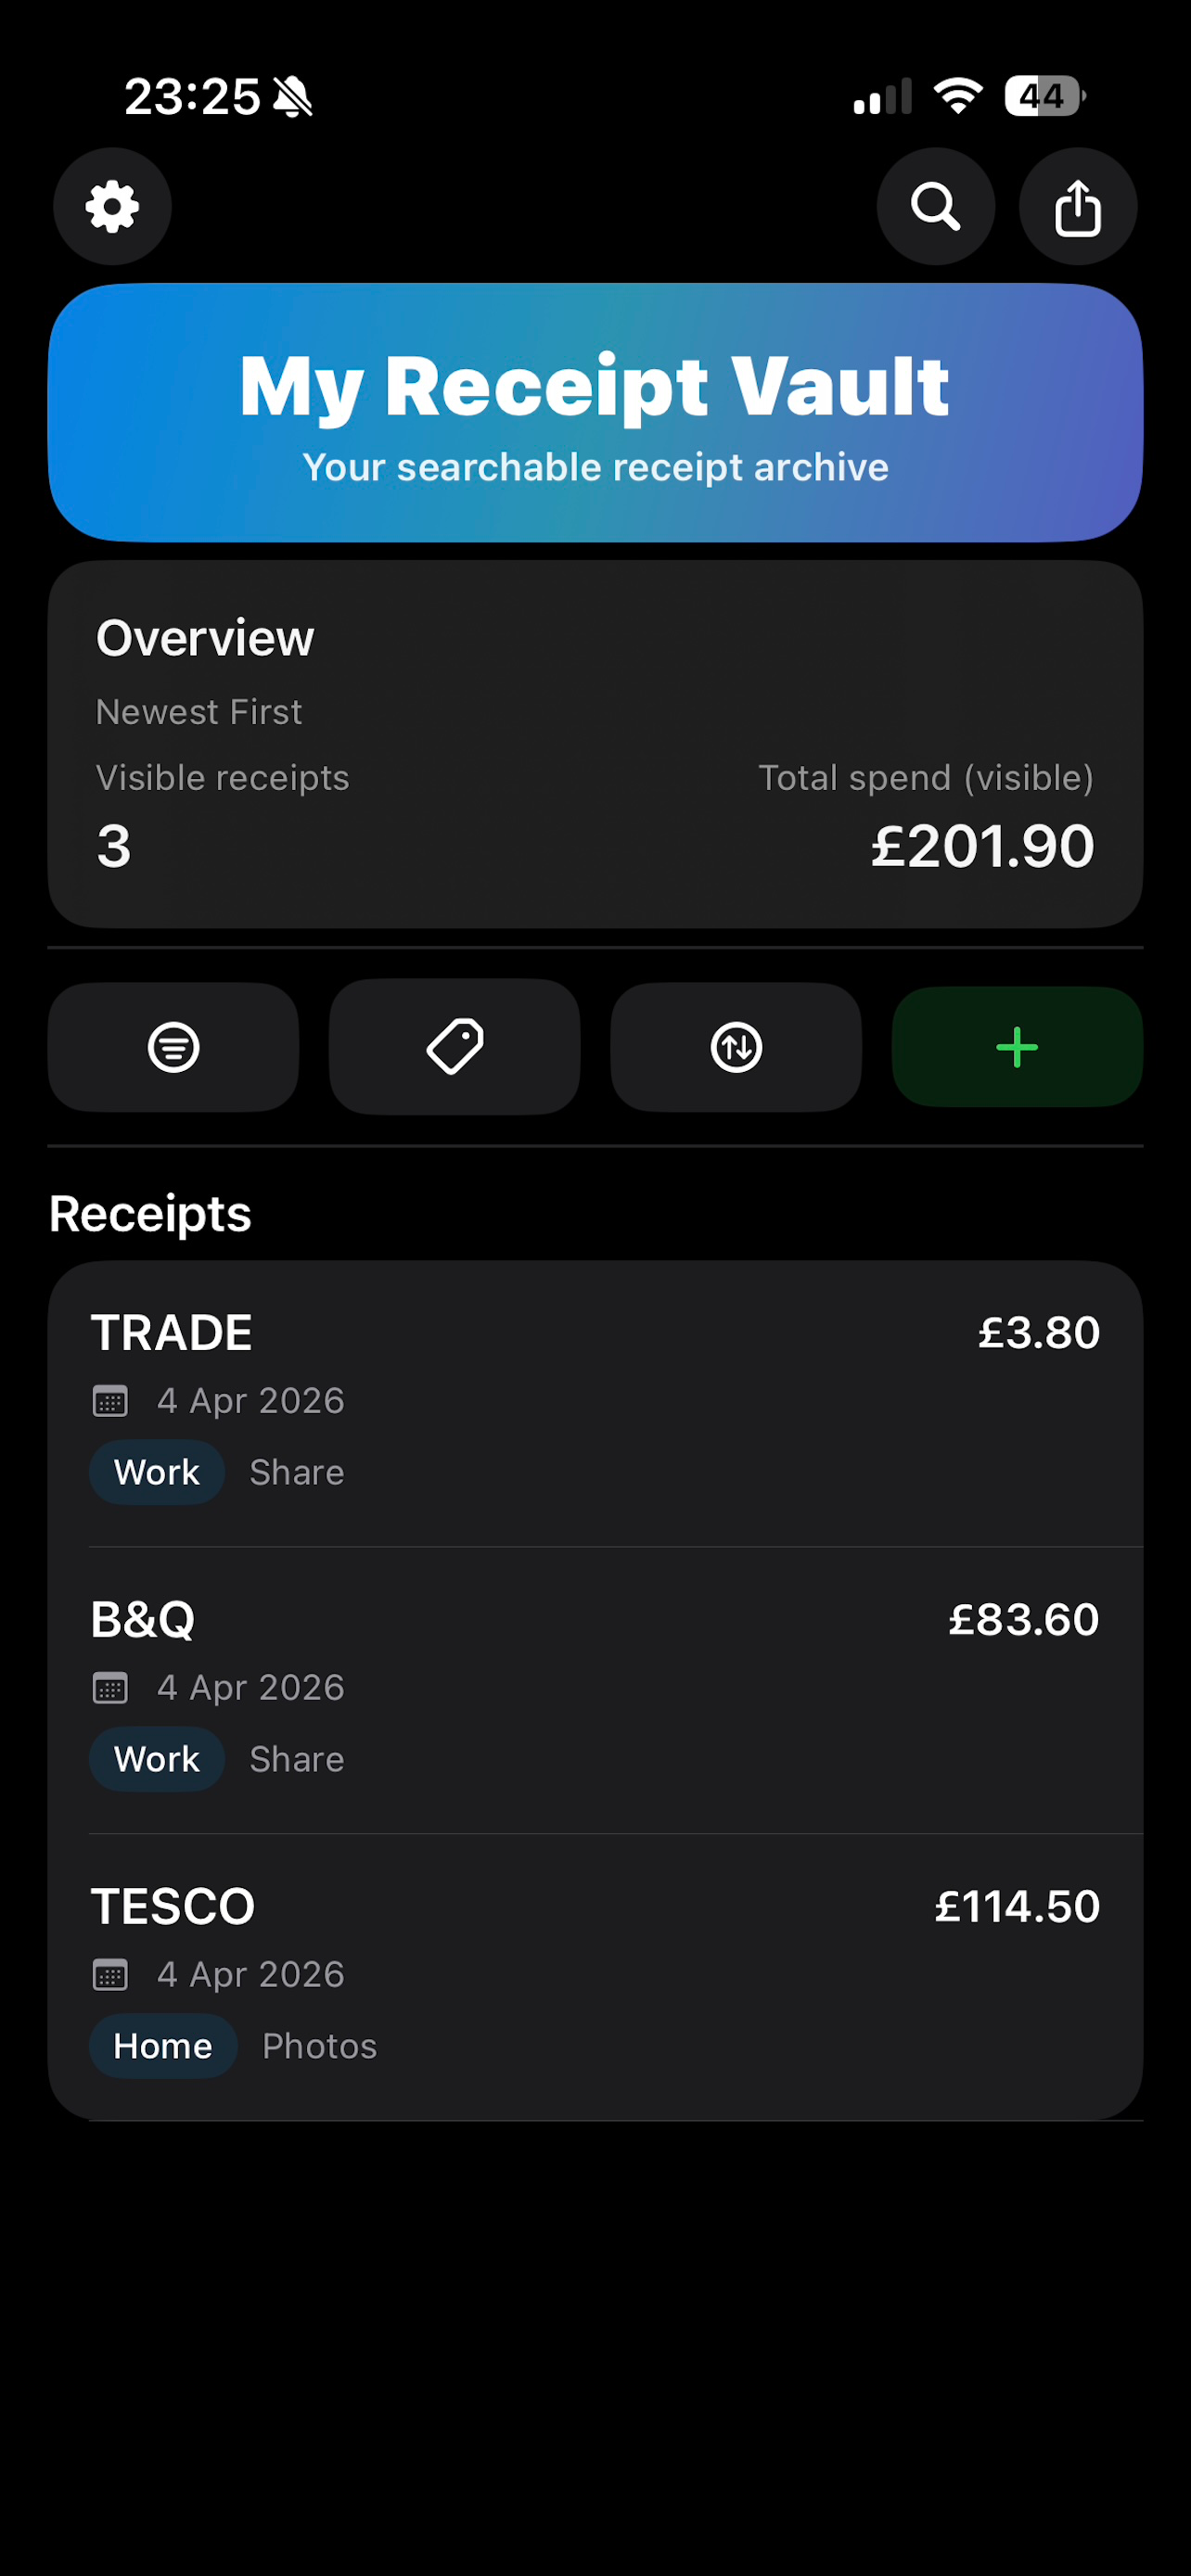Select the Home tag on TESCO receipt

click(163, 2046)
